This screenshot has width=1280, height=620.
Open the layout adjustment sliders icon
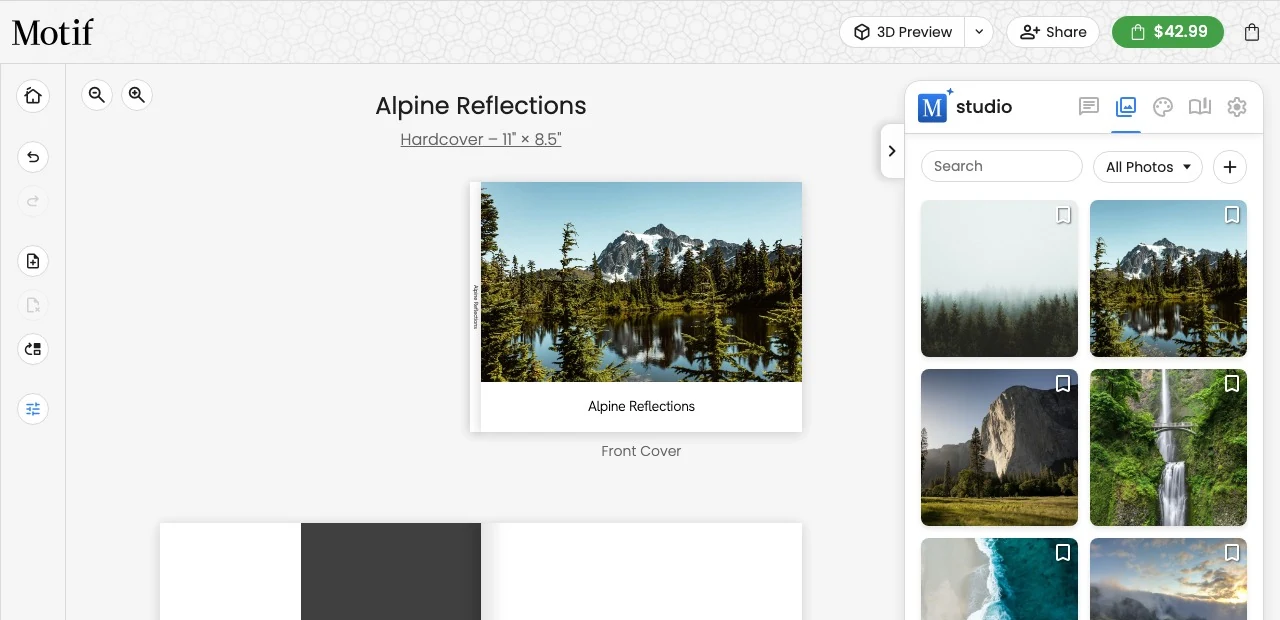tap(33, 409)
